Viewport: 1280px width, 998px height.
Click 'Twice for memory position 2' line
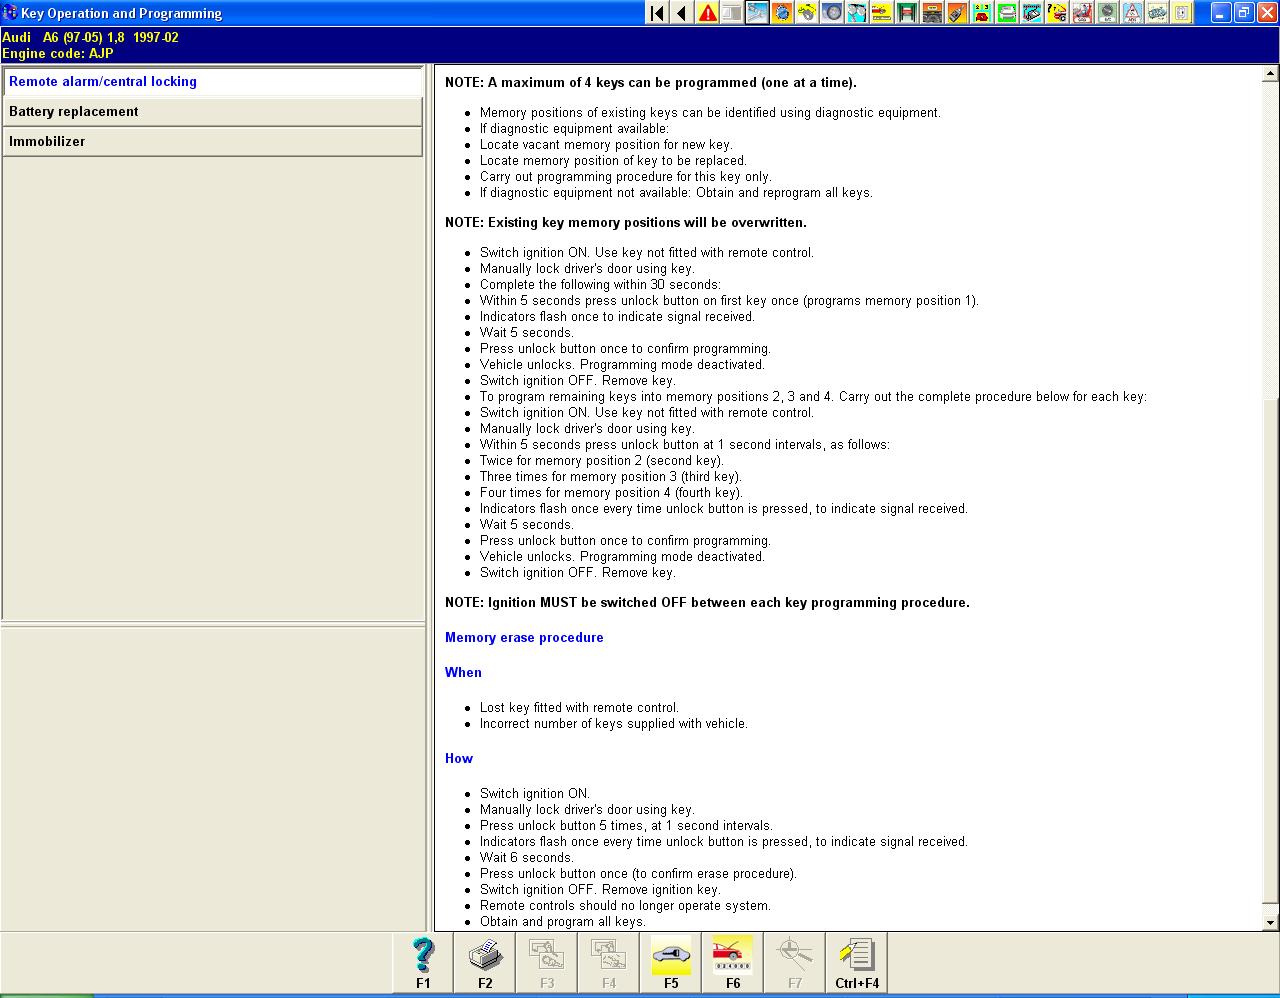[601, 461]
